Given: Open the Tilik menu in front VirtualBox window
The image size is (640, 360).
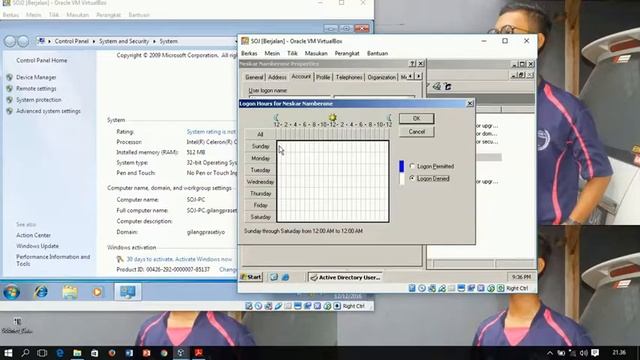Looking at the screenshot, I should [292, 53].
